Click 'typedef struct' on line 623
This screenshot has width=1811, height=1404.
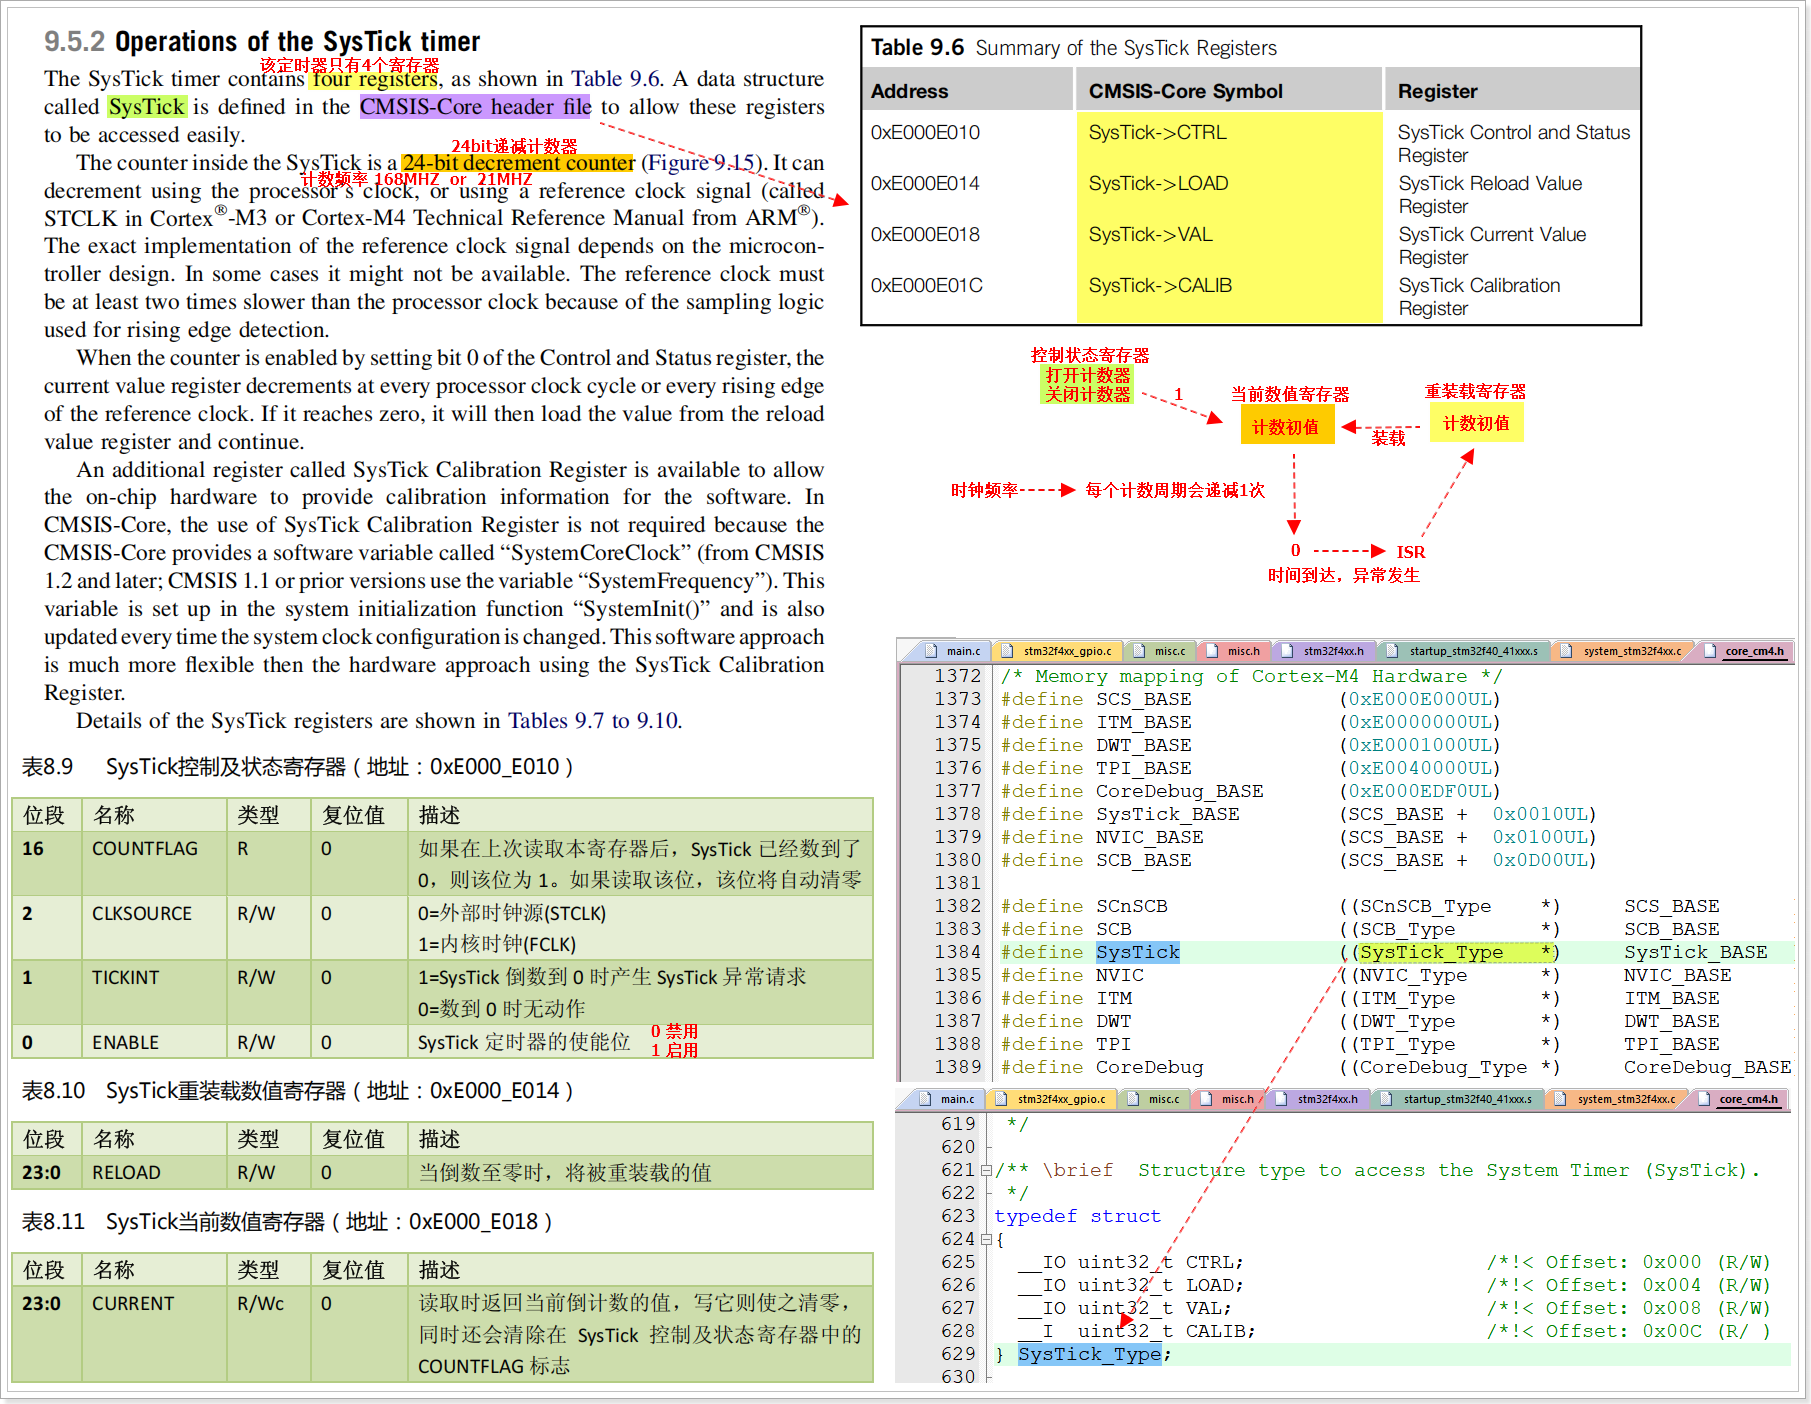click(1078, 1216)
